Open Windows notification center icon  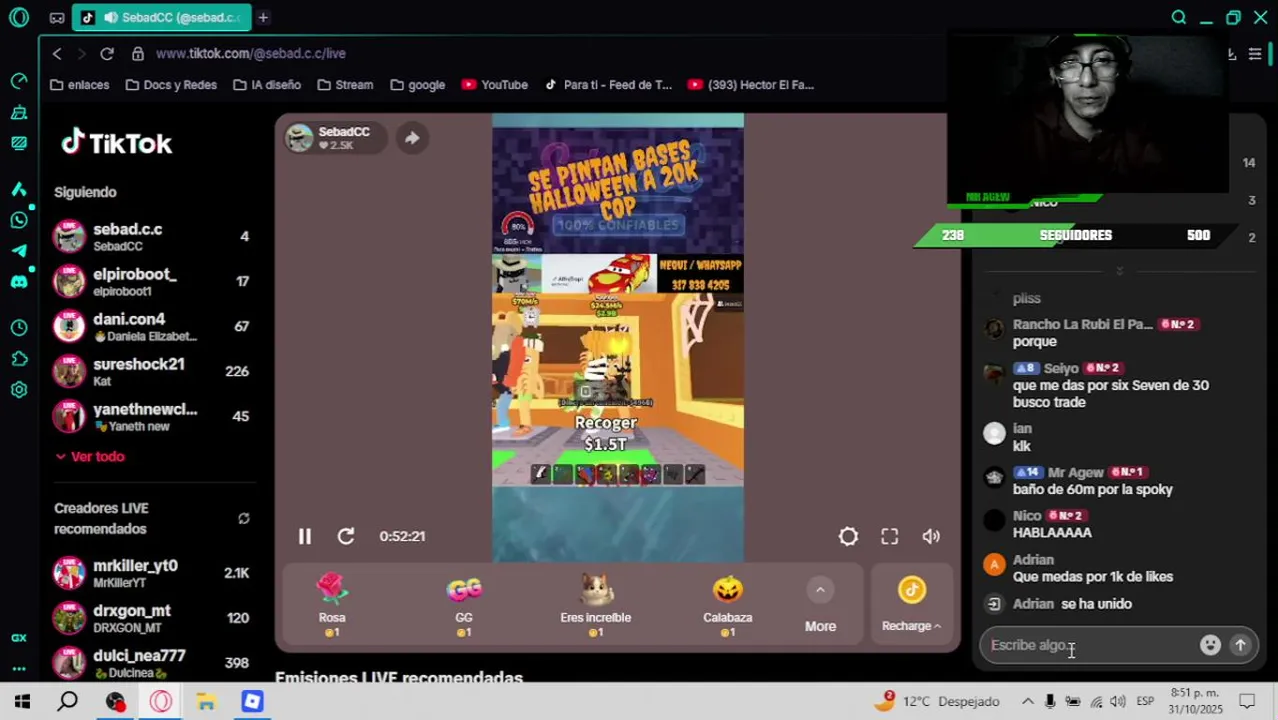(x=1247, y=701)
